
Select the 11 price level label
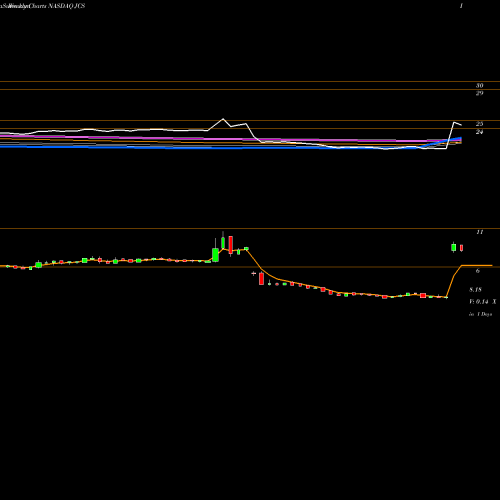click(479, 232)
